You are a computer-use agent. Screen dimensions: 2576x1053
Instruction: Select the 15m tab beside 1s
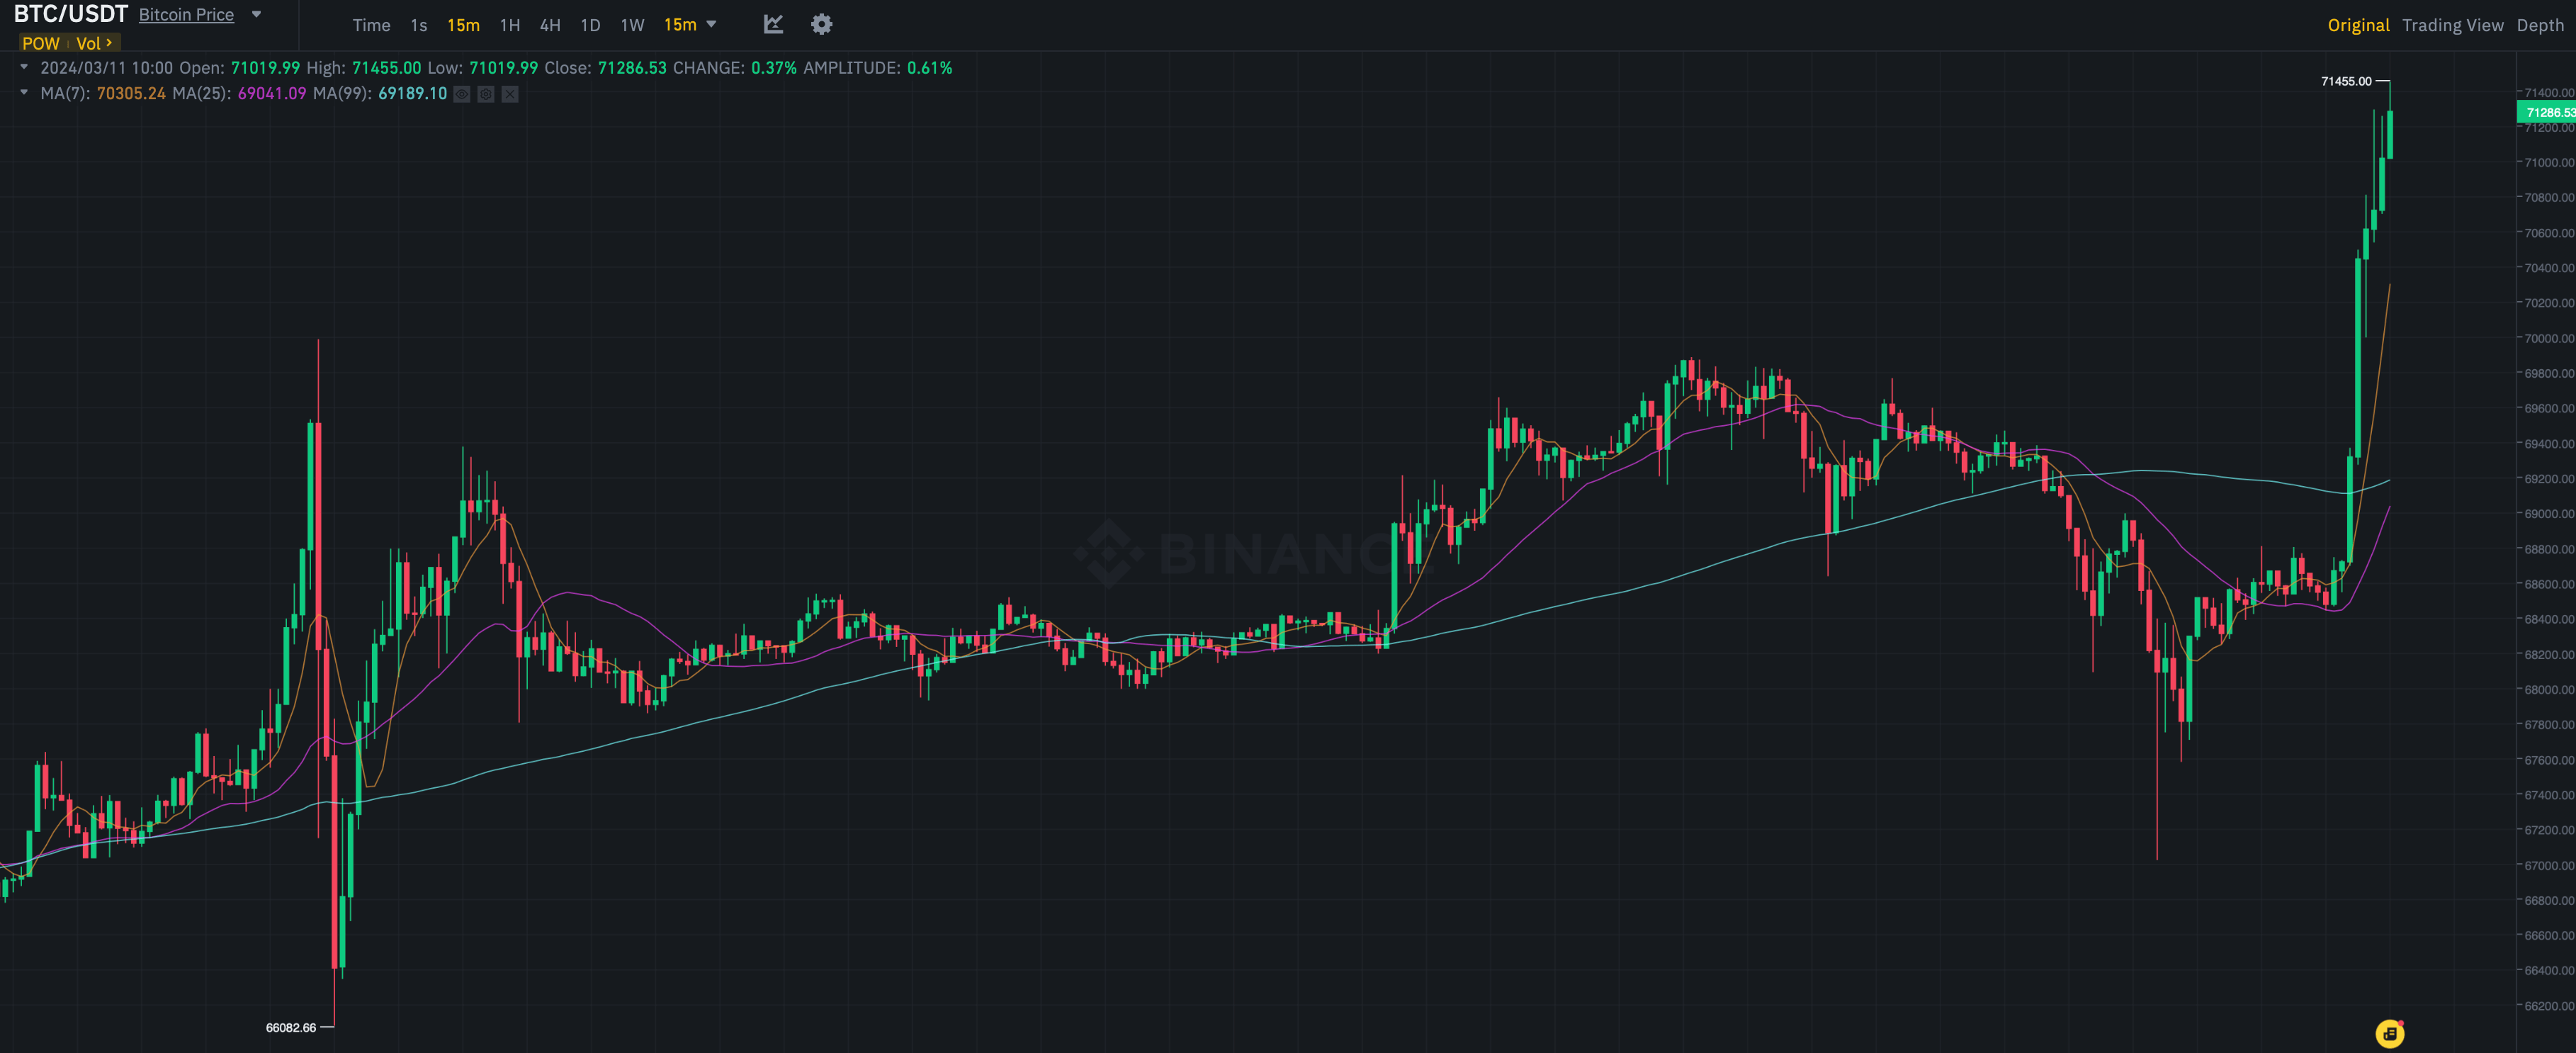point(463,25)
